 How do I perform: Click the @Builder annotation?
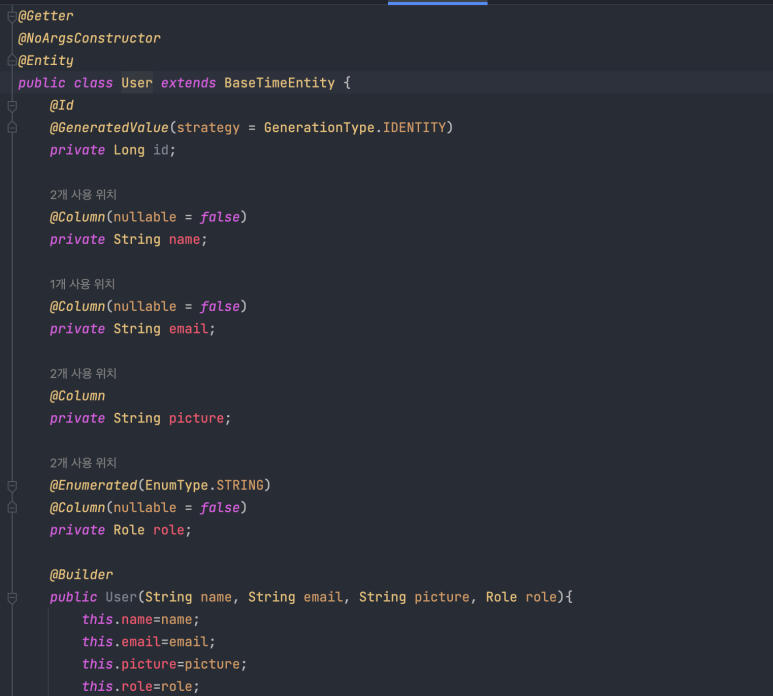[81, 575]
